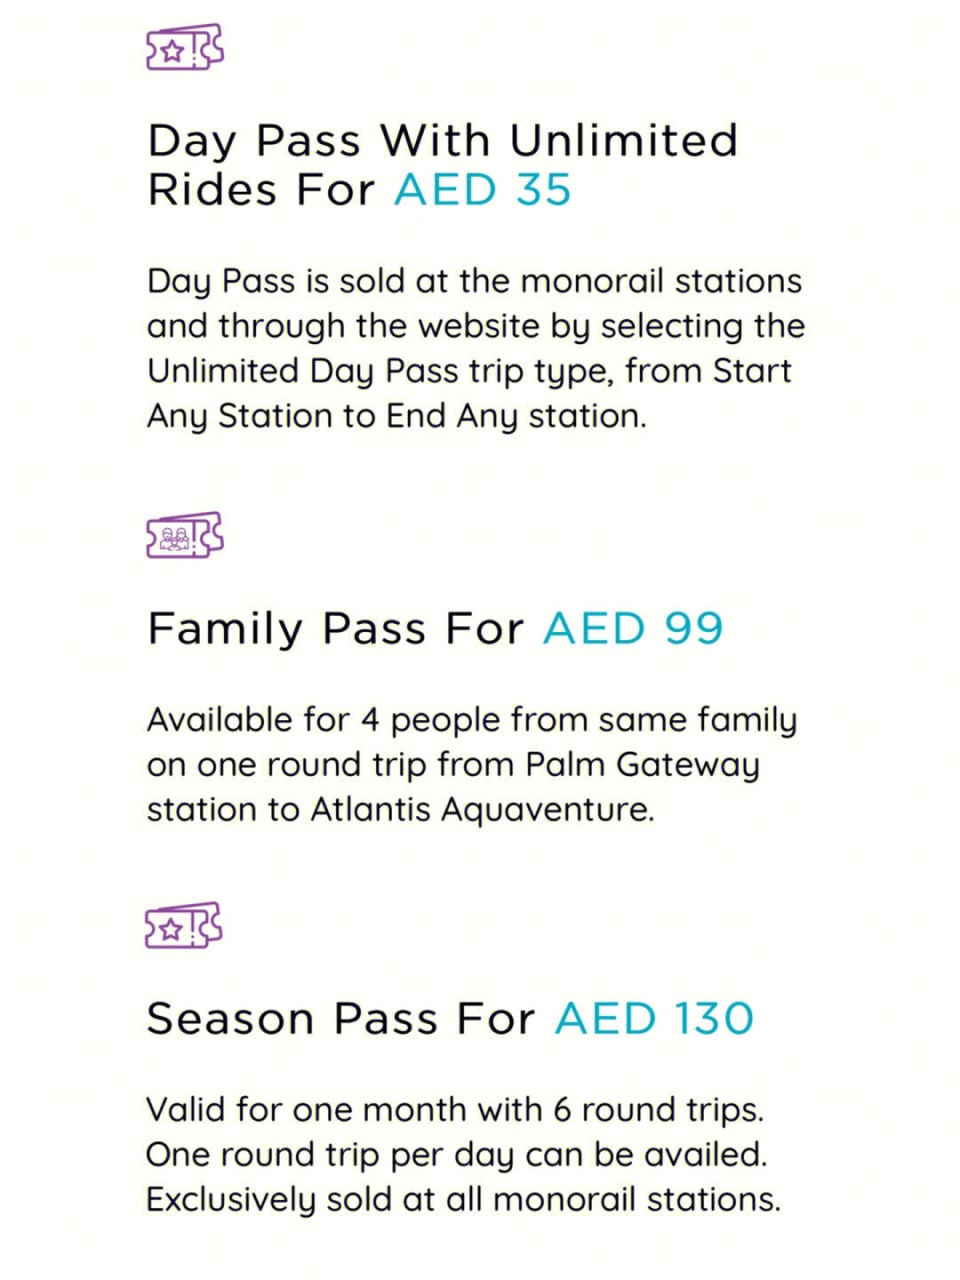This screenshot has height=1280, width=960.
Task: Click the 'Atlantis Aquaventure' text line
Action: tap(400, 809)
